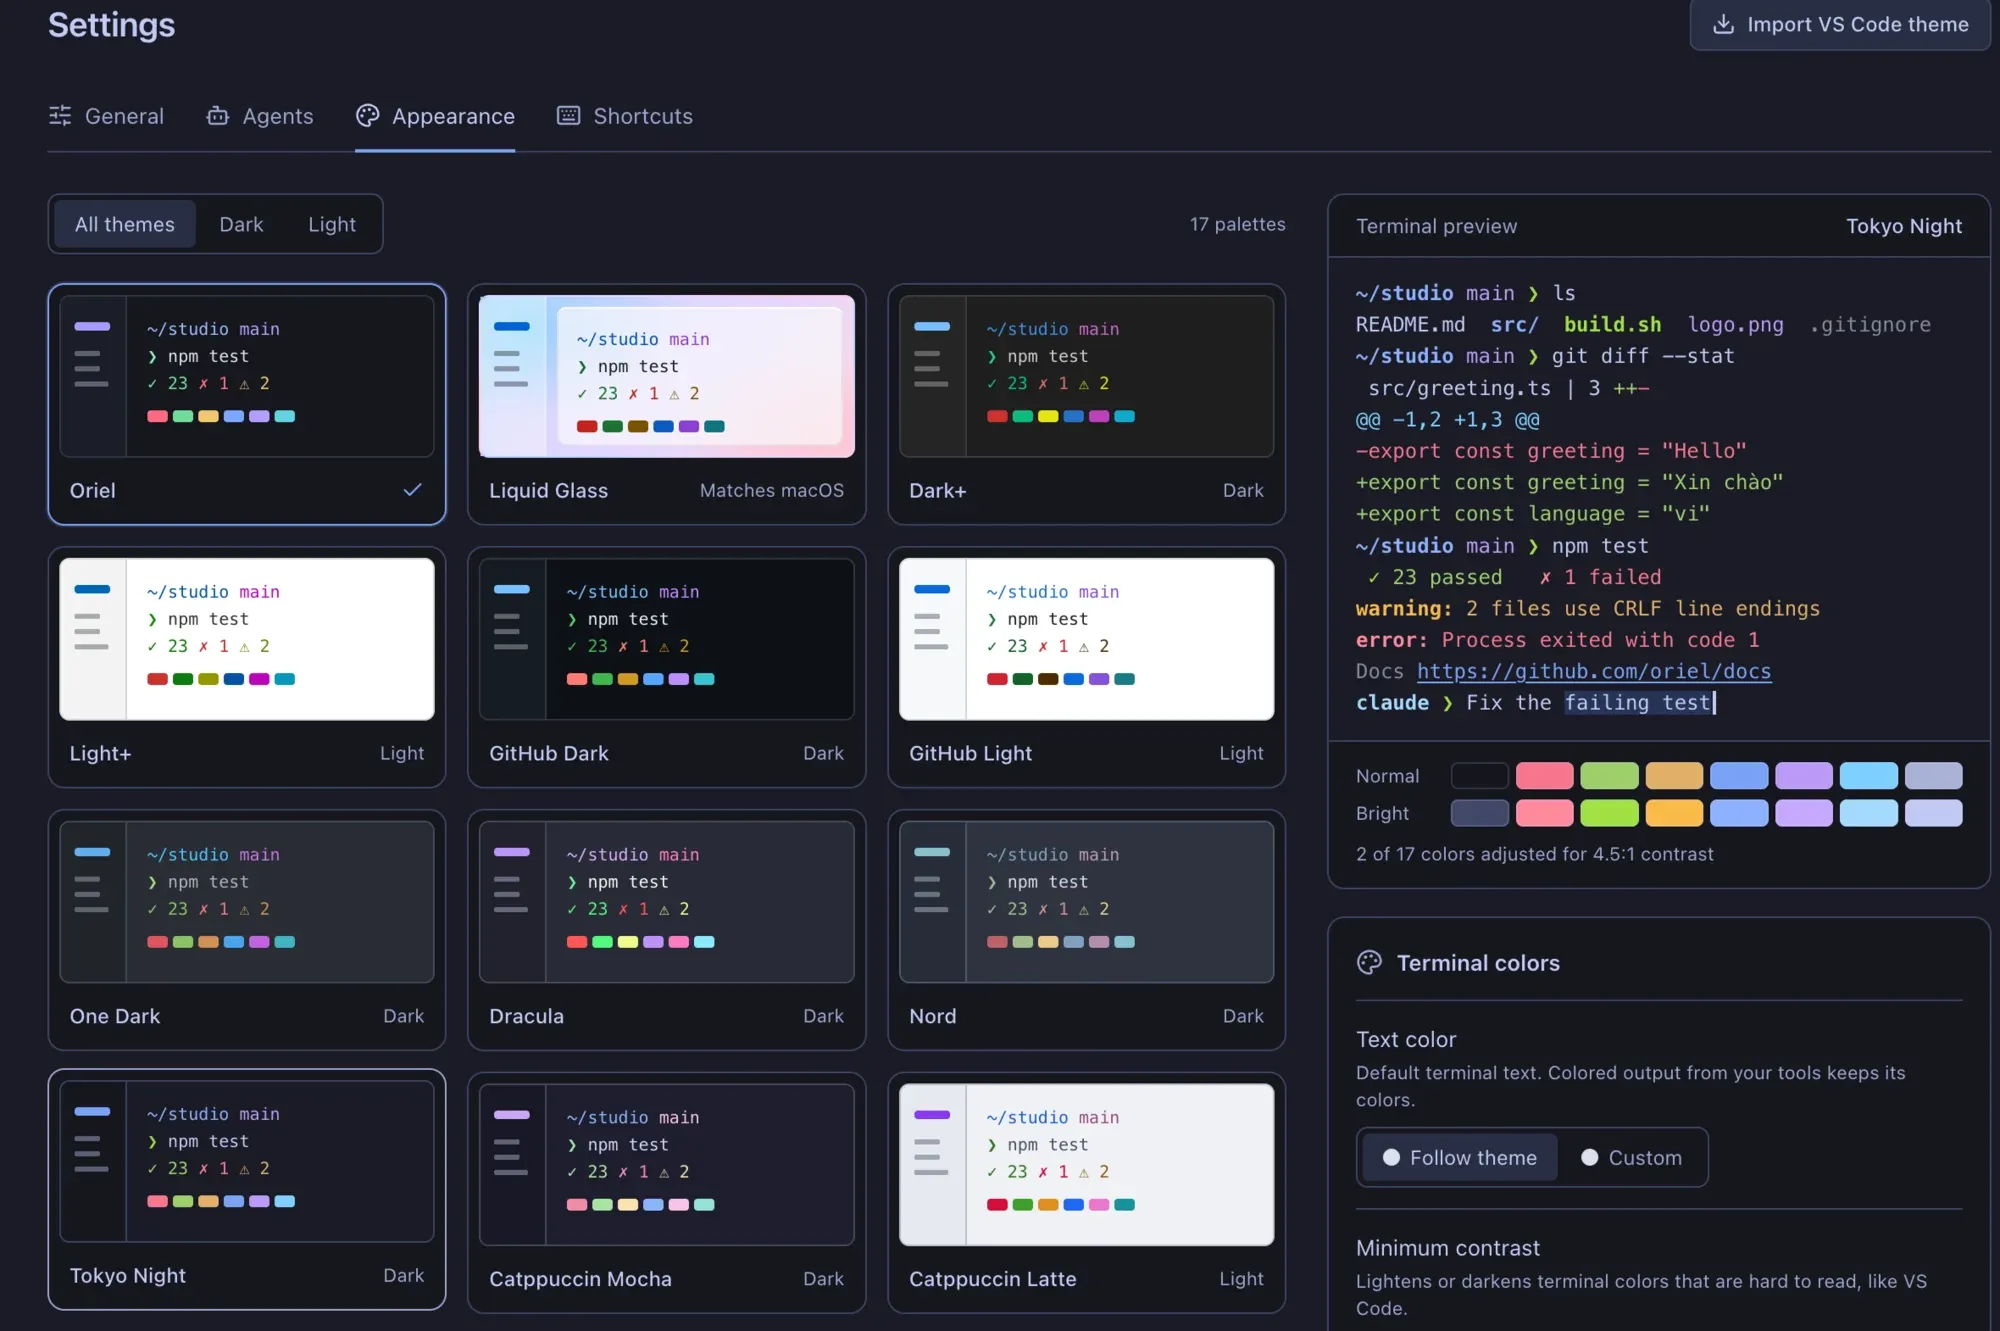Image resolution: width=2000 pixels, height=1331 pixels.
Task: Show All themes filter
Action: 125,224
